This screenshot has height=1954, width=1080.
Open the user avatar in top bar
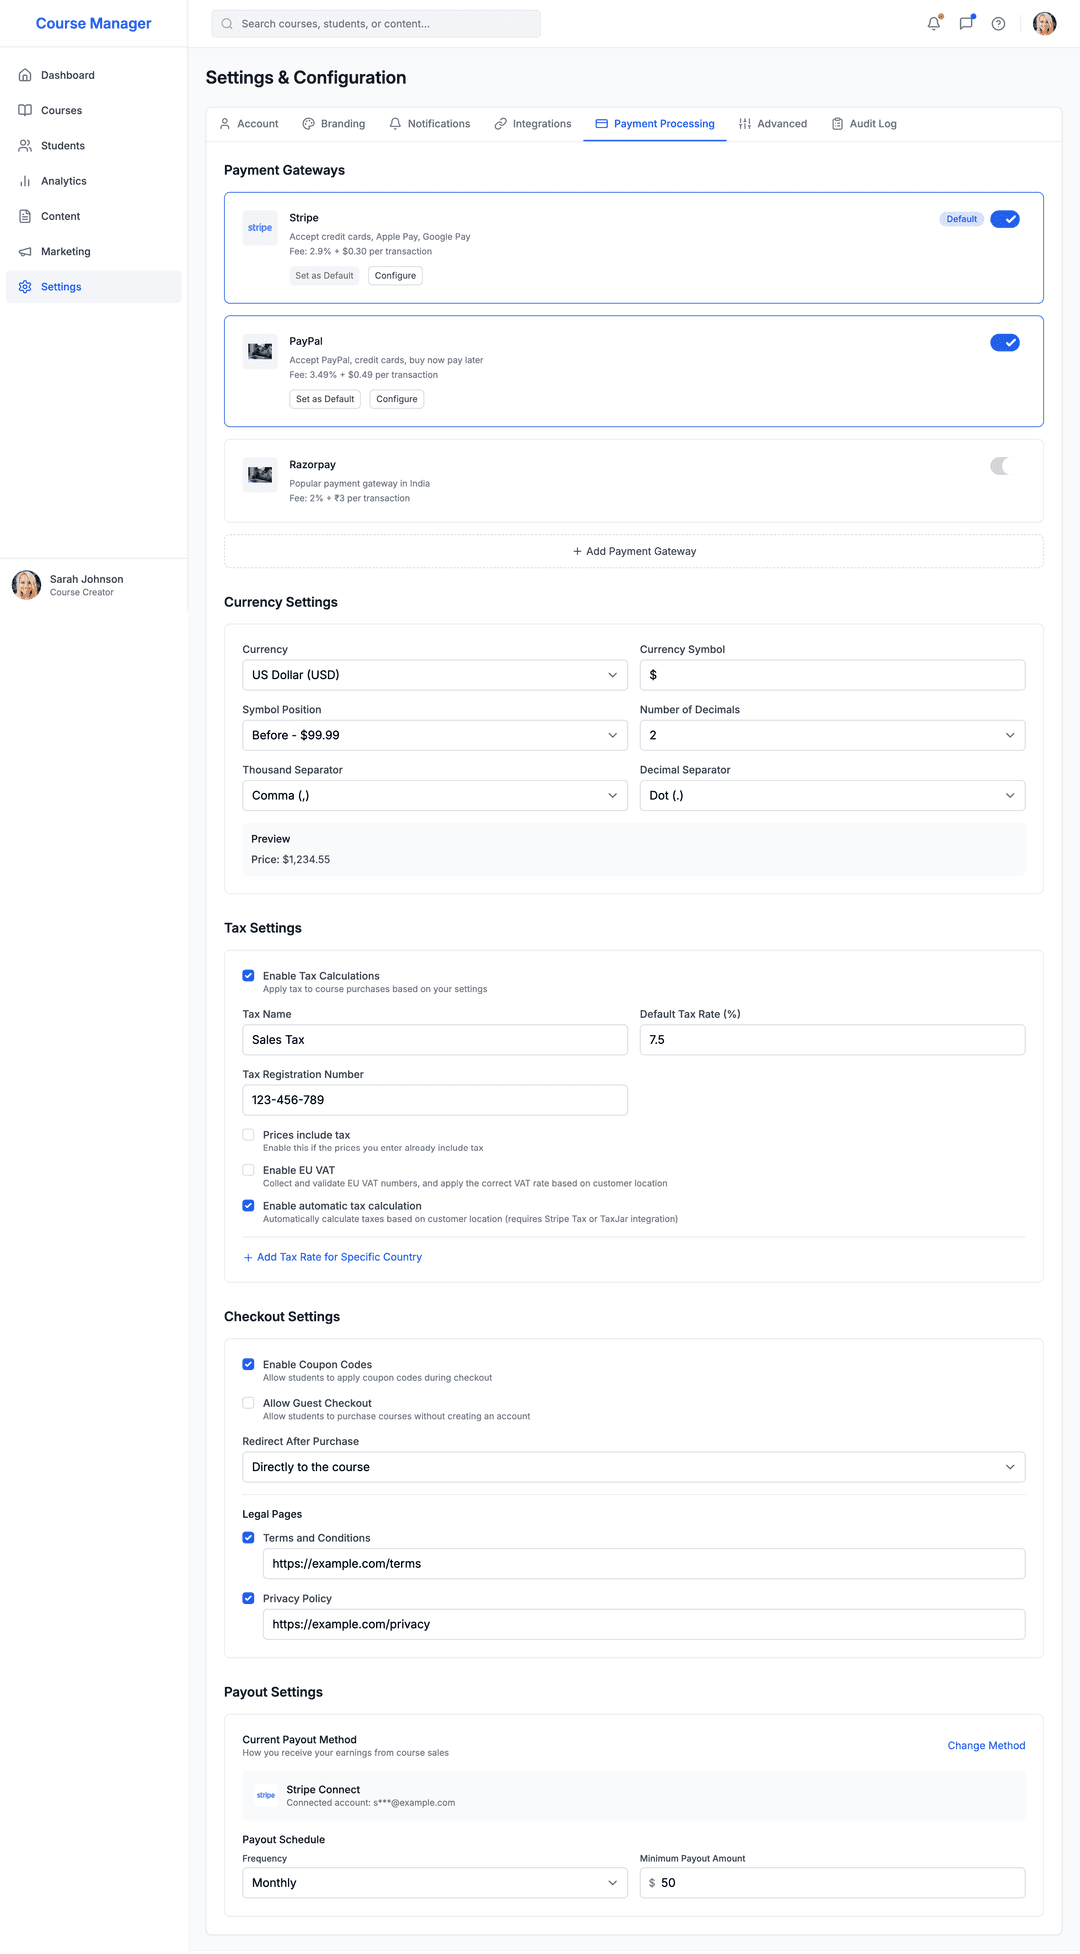[1044, 24]
